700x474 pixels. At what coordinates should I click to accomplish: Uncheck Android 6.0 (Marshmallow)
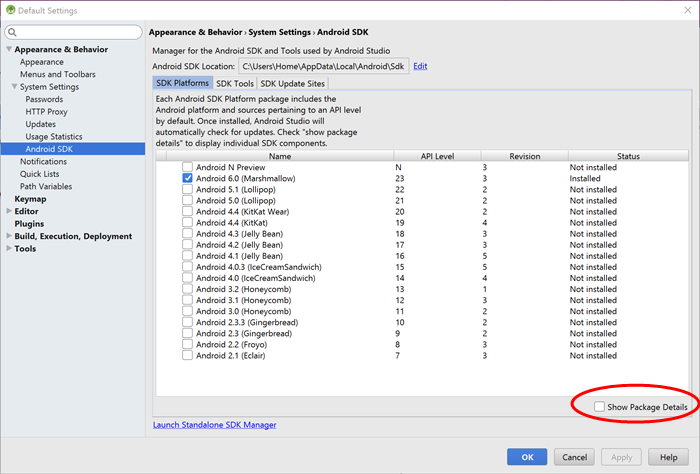point(188,178)
